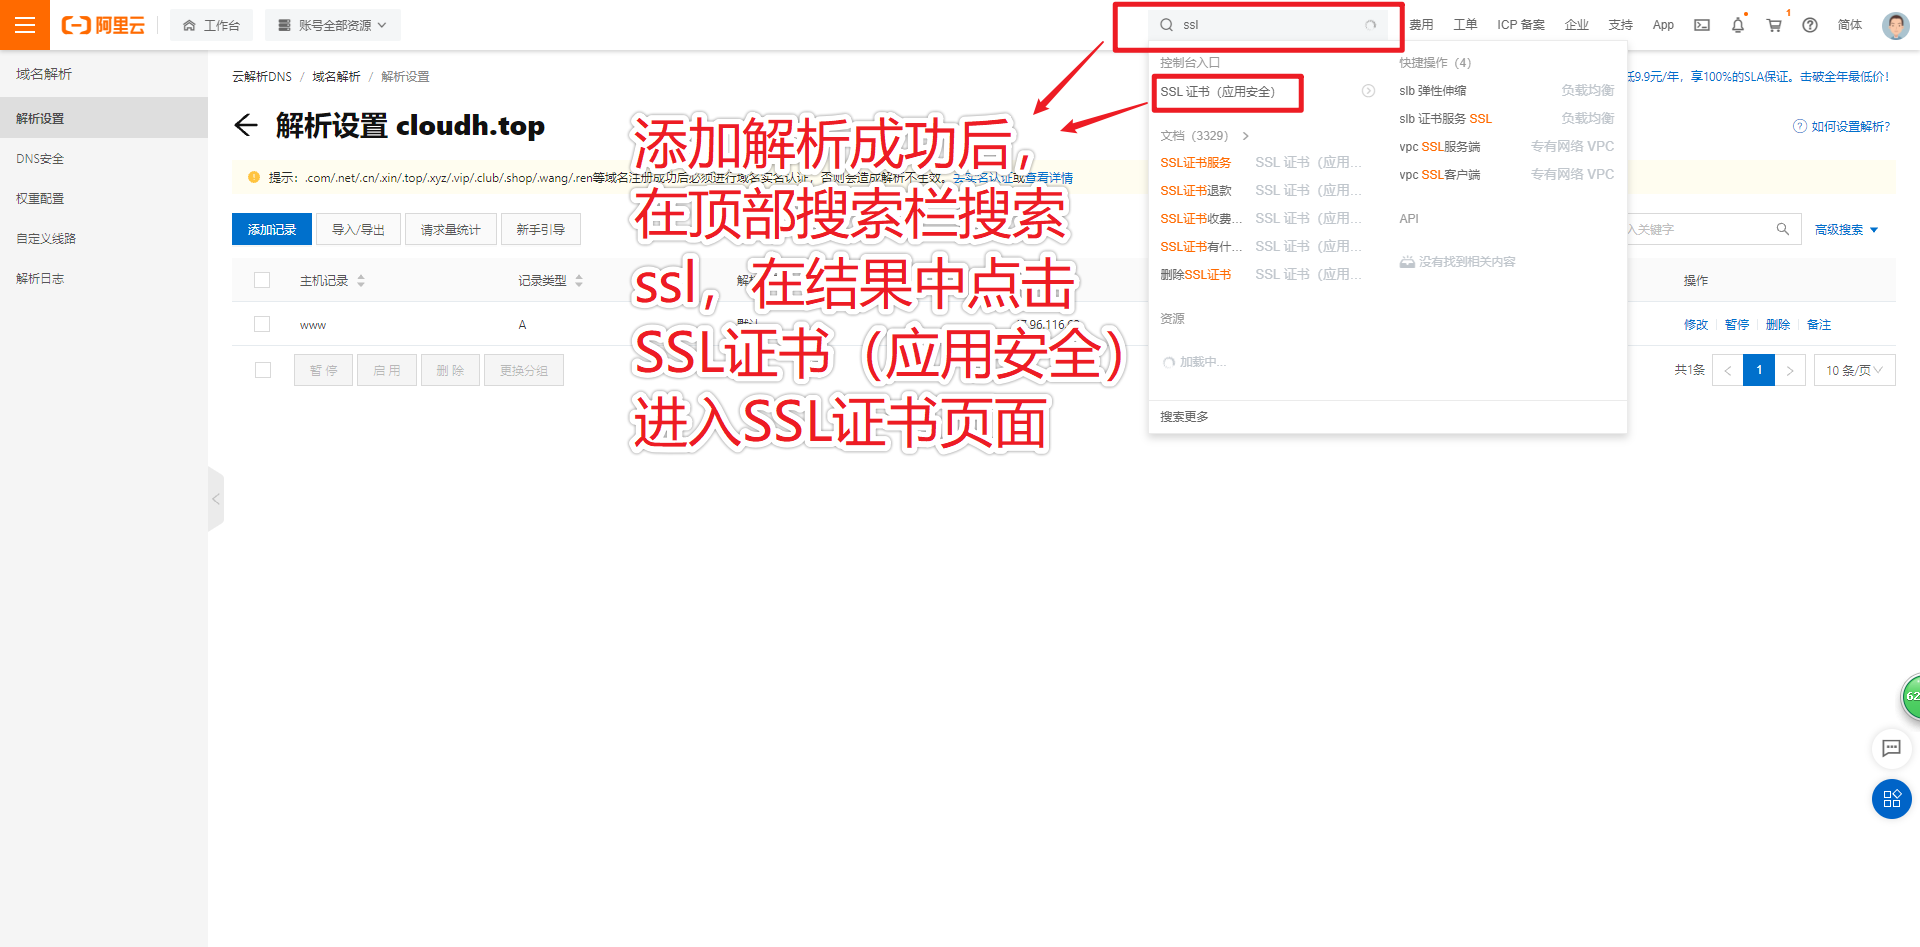Open vpc SSL客户端 quick action
The width and height of the screenshot is (1920, 947).
click(x=1440, y=174)
